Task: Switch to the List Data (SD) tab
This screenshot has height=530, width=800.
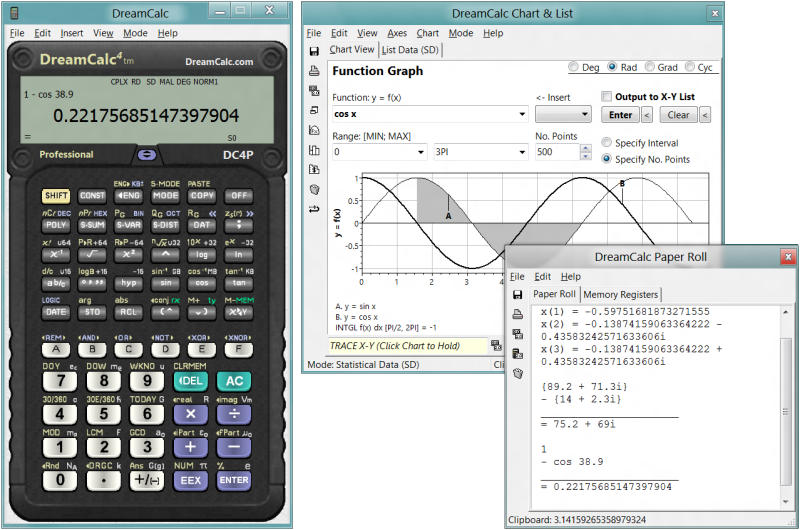Action: click(410, 50)
